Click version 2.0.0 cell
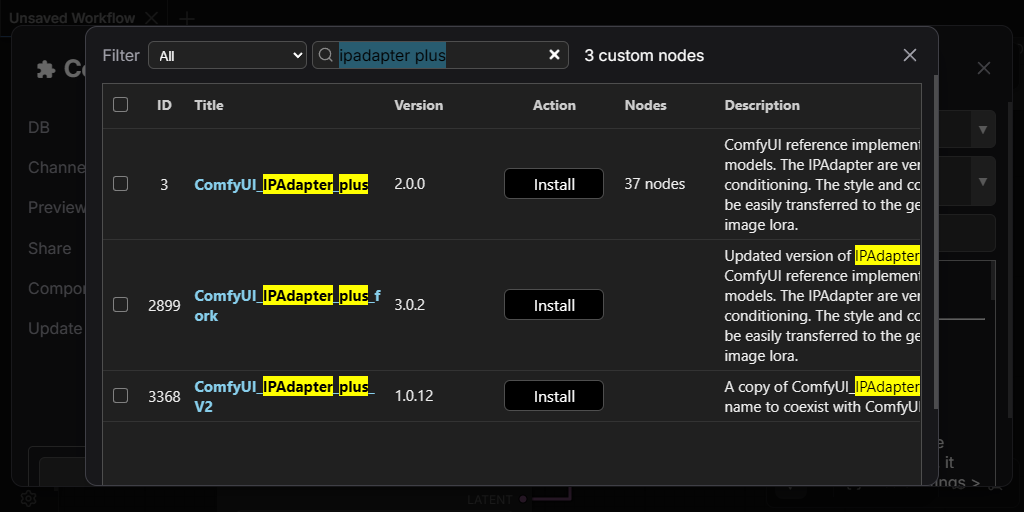1024x512 pixels. point(409,184)
